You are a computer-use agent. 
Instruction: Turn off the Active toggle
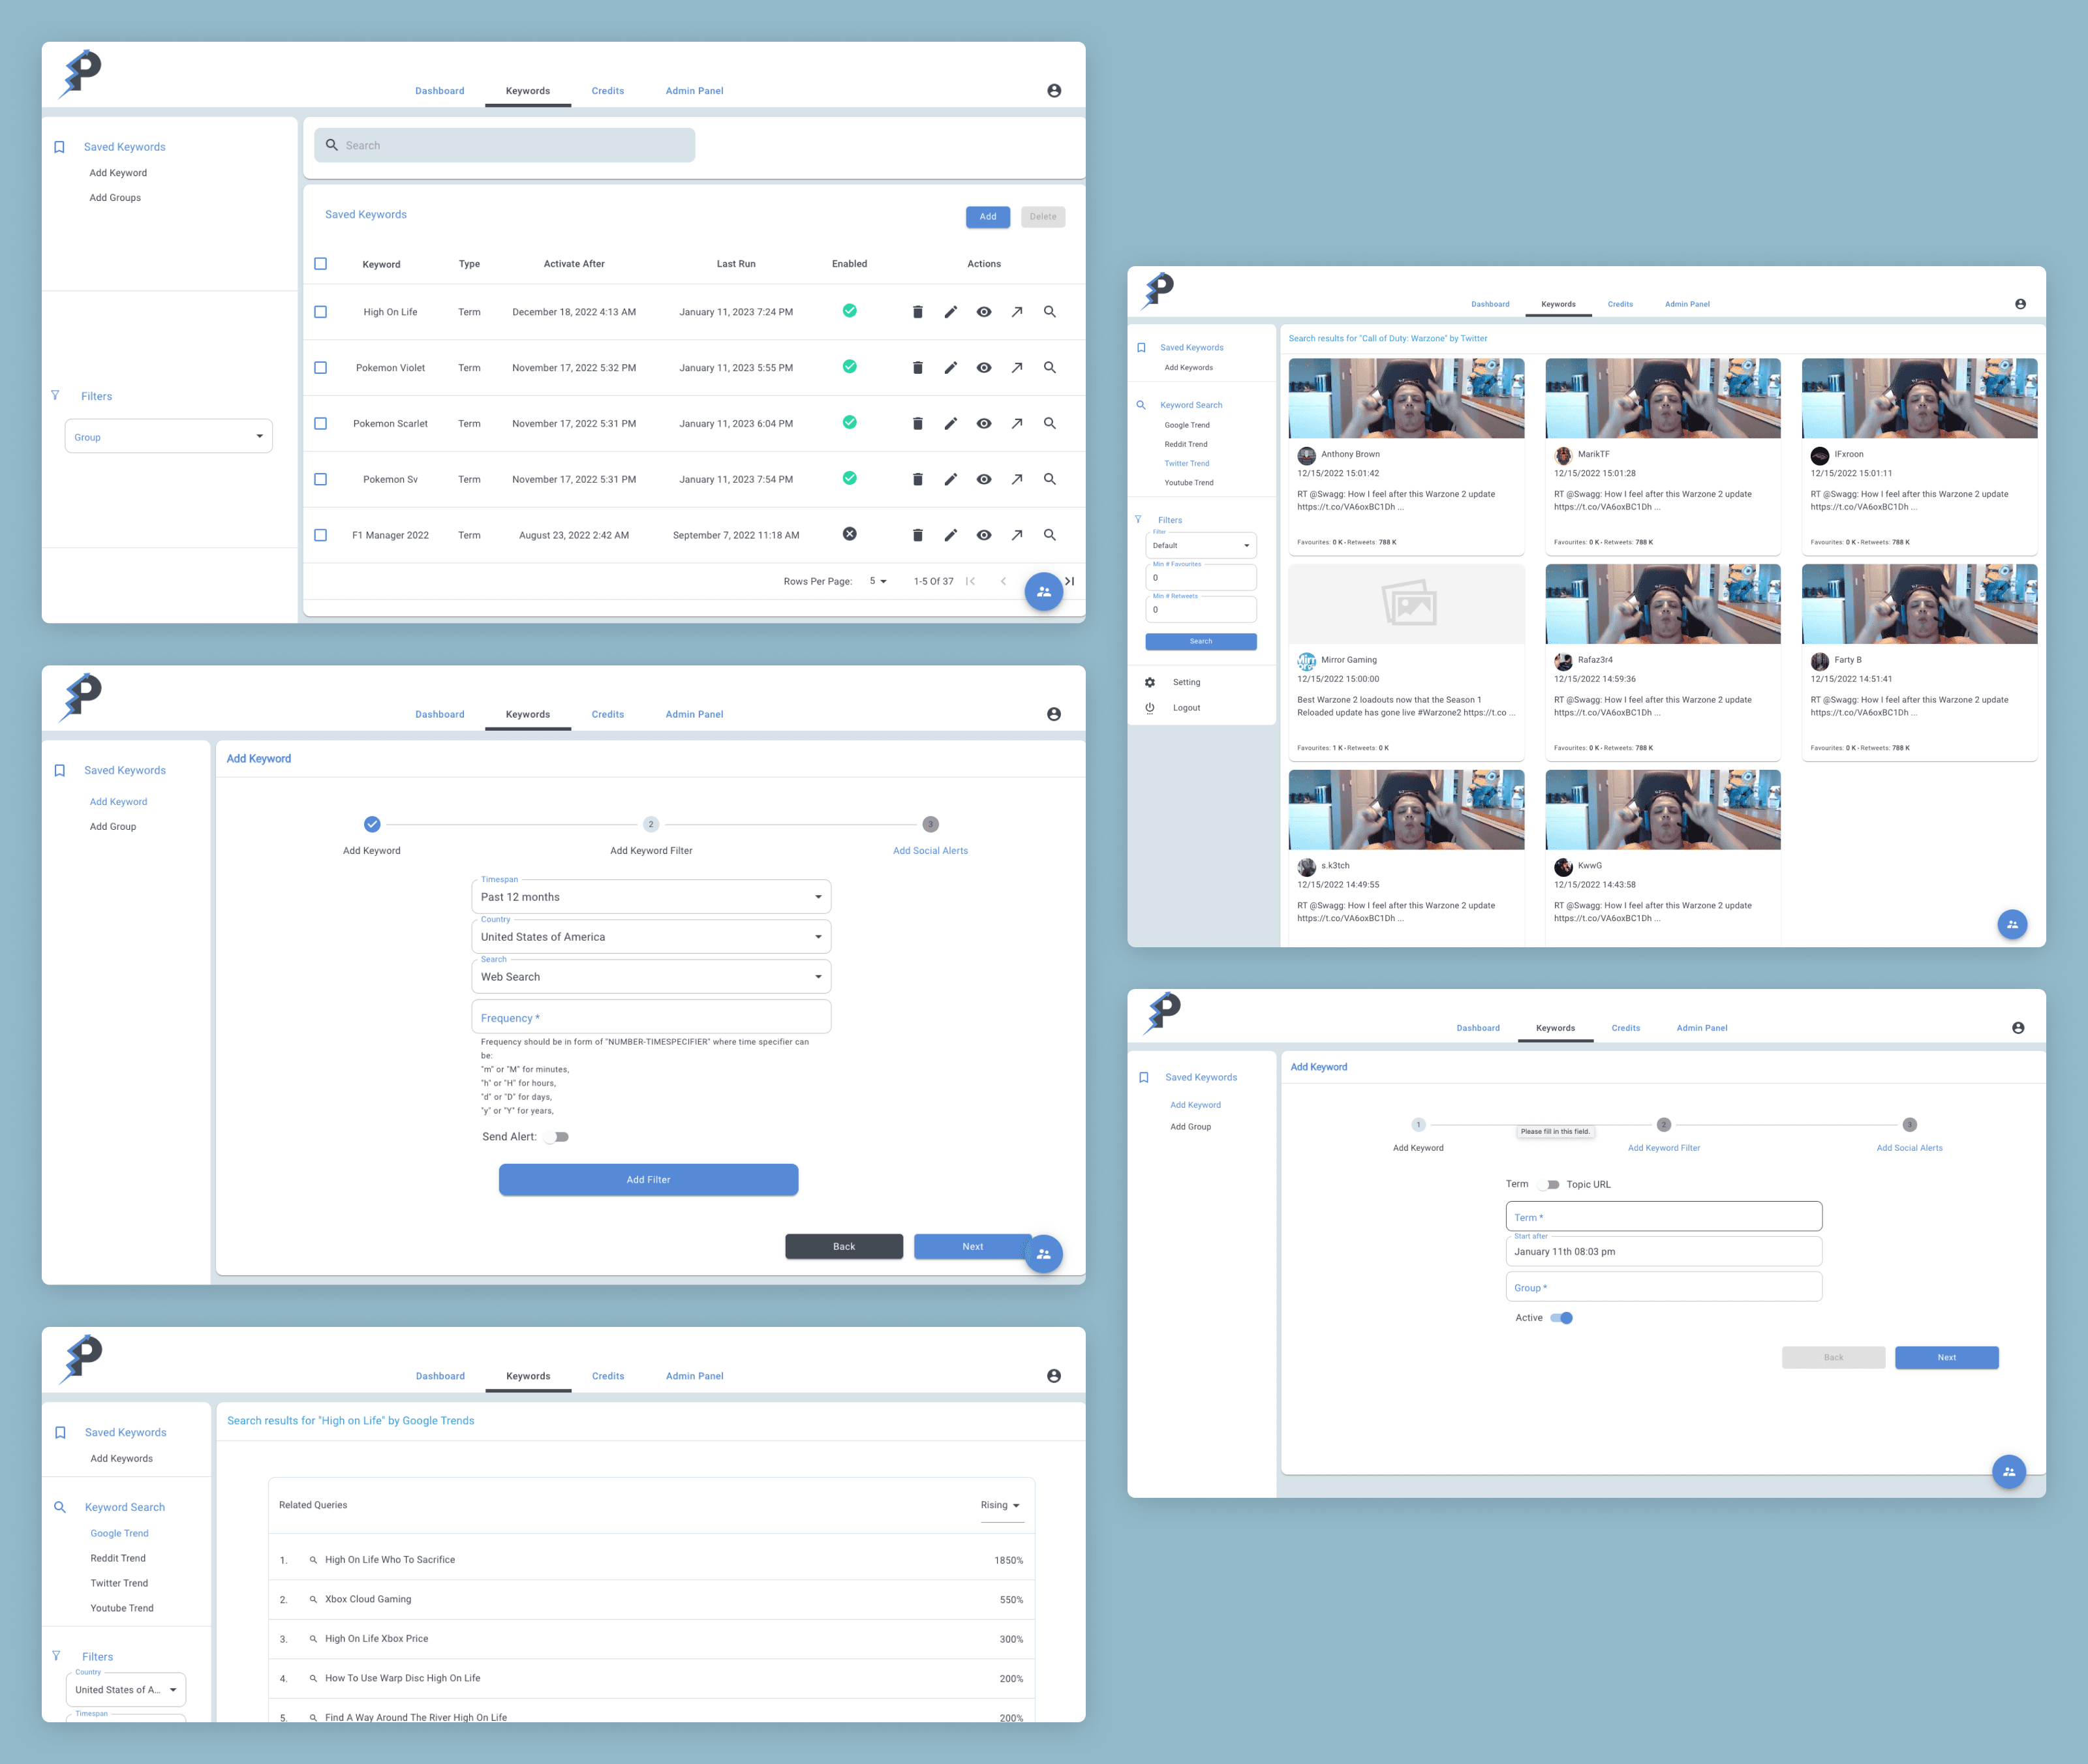point(1561,1318)
